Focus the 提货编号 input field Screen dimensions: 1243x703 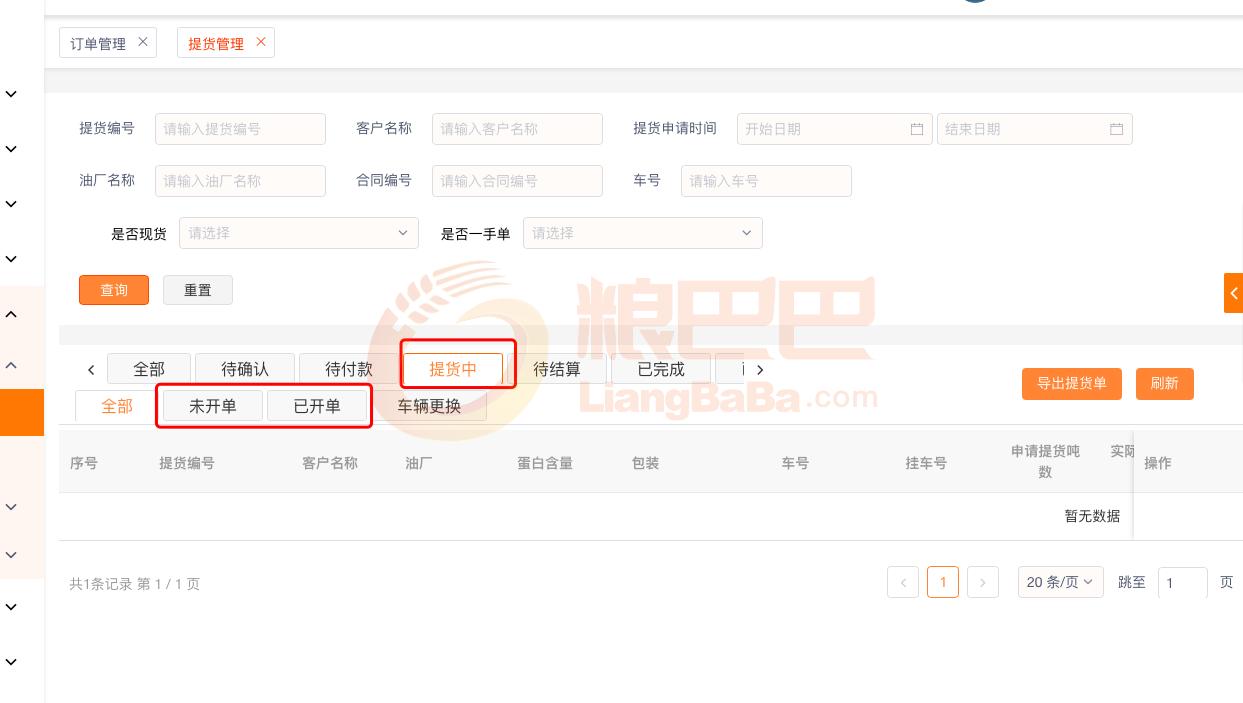coord(240,129)
